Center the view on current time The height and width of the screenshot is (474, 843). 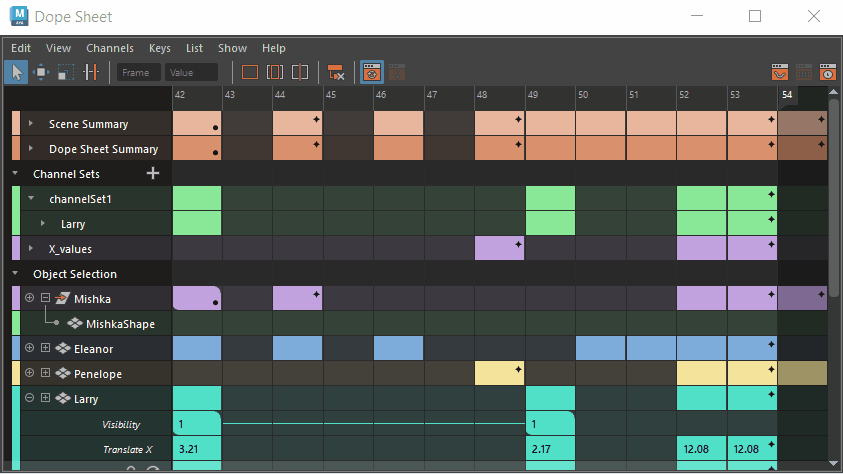[300, 72]
